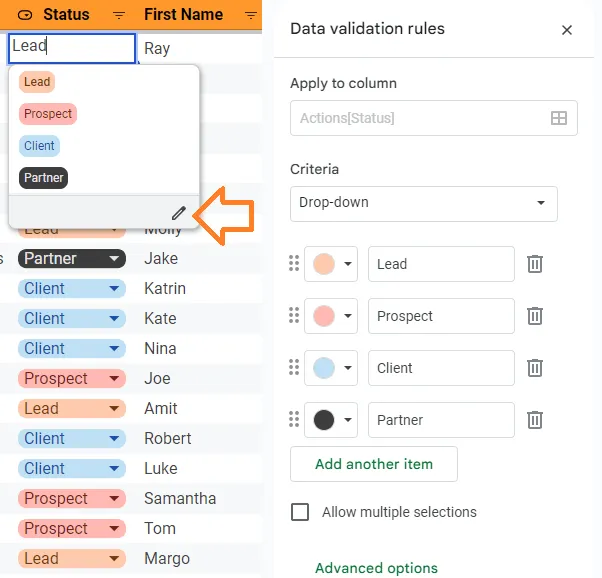The image size is (602, 578).
Task: Click trash icon beside Partner item
Action: (x=535, y=420)
